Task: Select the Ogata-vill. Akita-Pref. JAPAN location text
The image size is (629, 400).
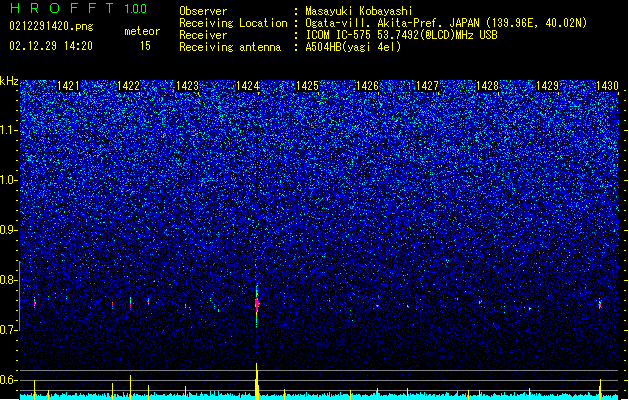Action: (446, 23)
